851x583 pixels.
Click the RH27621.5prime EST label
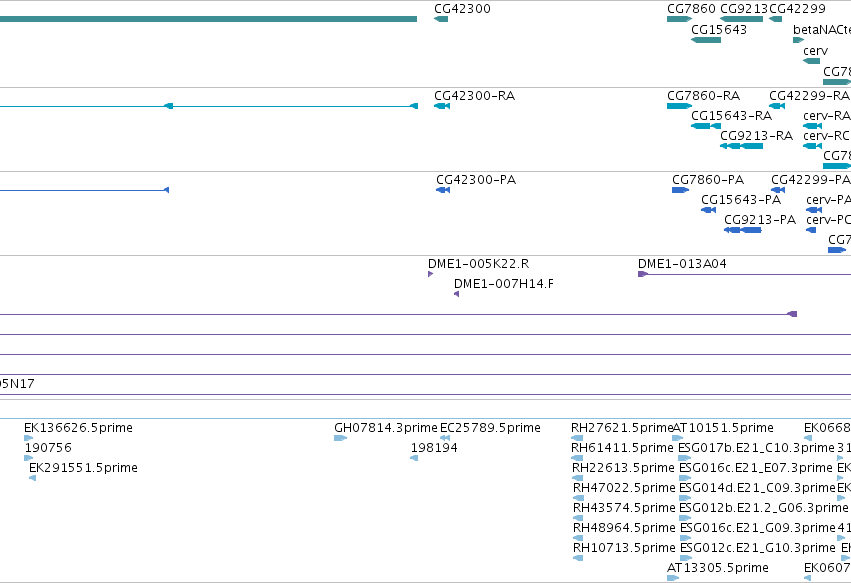point(622,428)
